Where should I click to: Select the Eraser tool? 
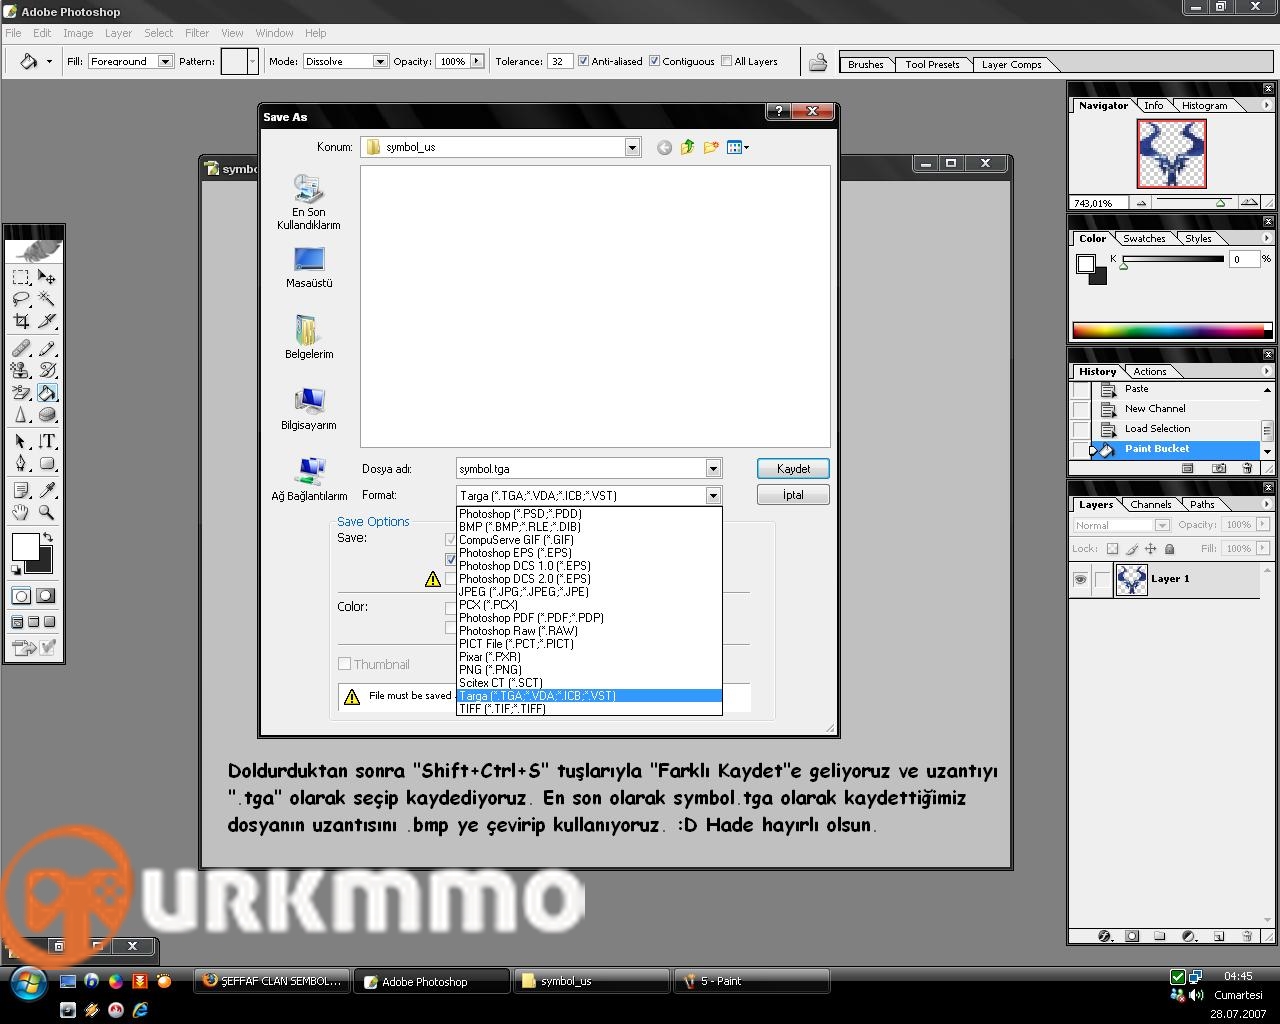(21, 392)
